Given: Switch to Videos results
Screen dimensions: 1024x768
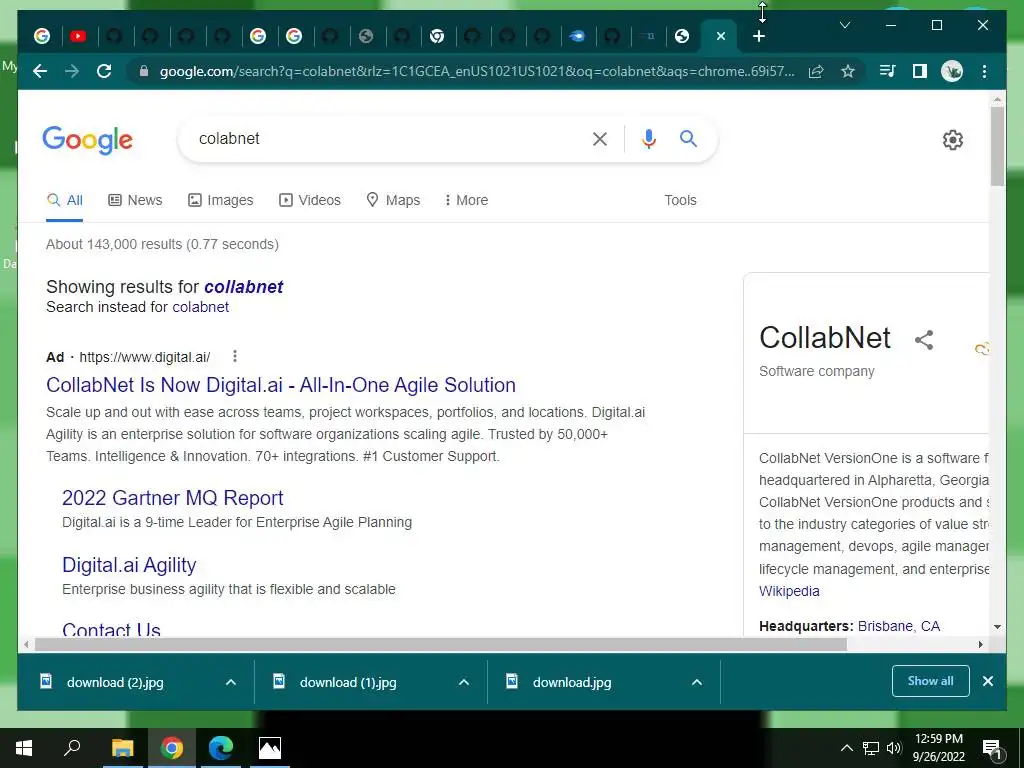Looking at the screenshot, I should pos(310,200).
